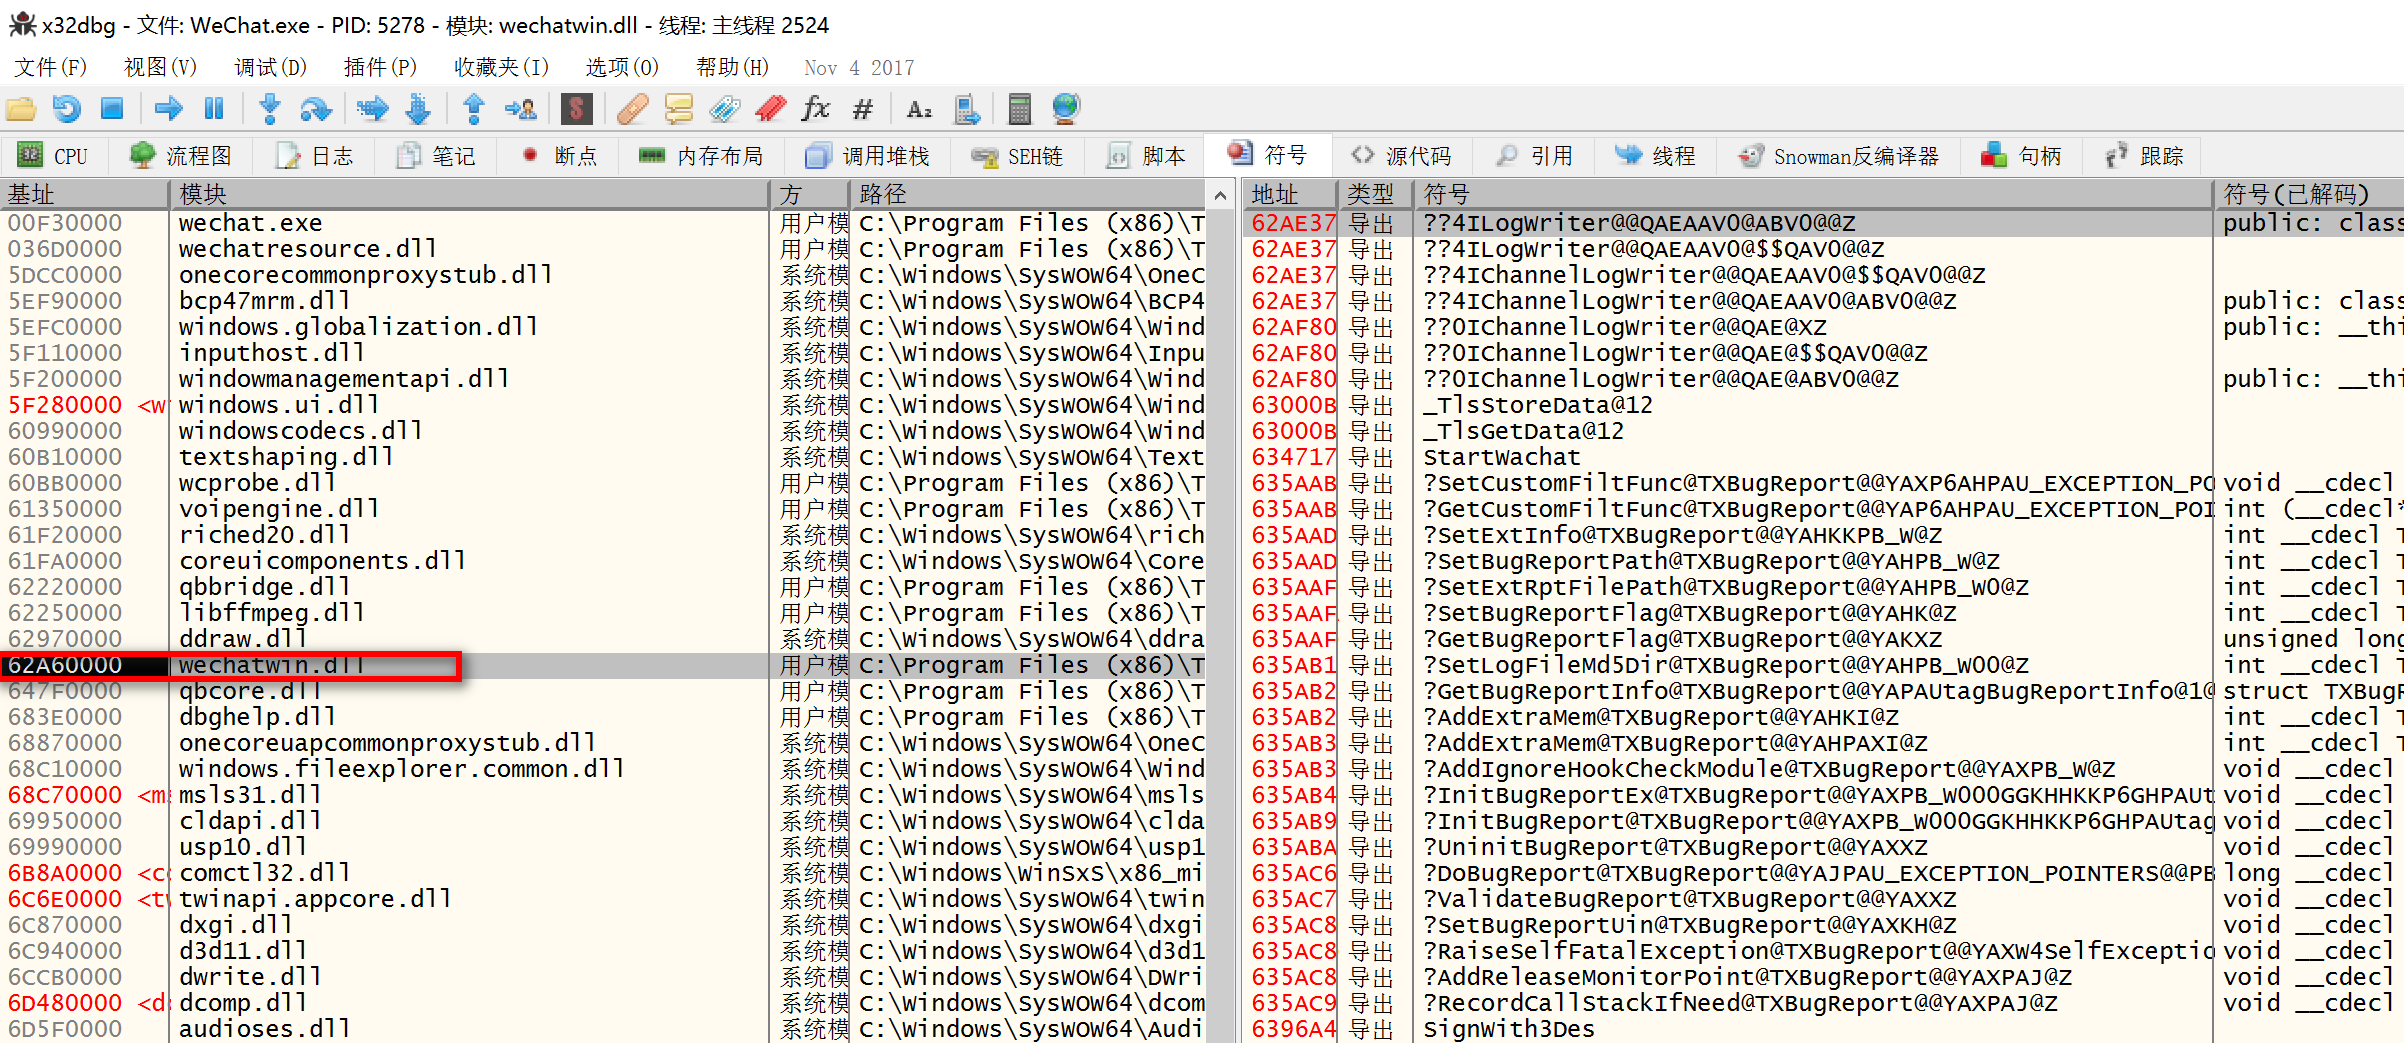Stop debugging with the blue square icon
This screenshot has width=2404, height=1043.
pyautogui.click(x=112, y=108)
